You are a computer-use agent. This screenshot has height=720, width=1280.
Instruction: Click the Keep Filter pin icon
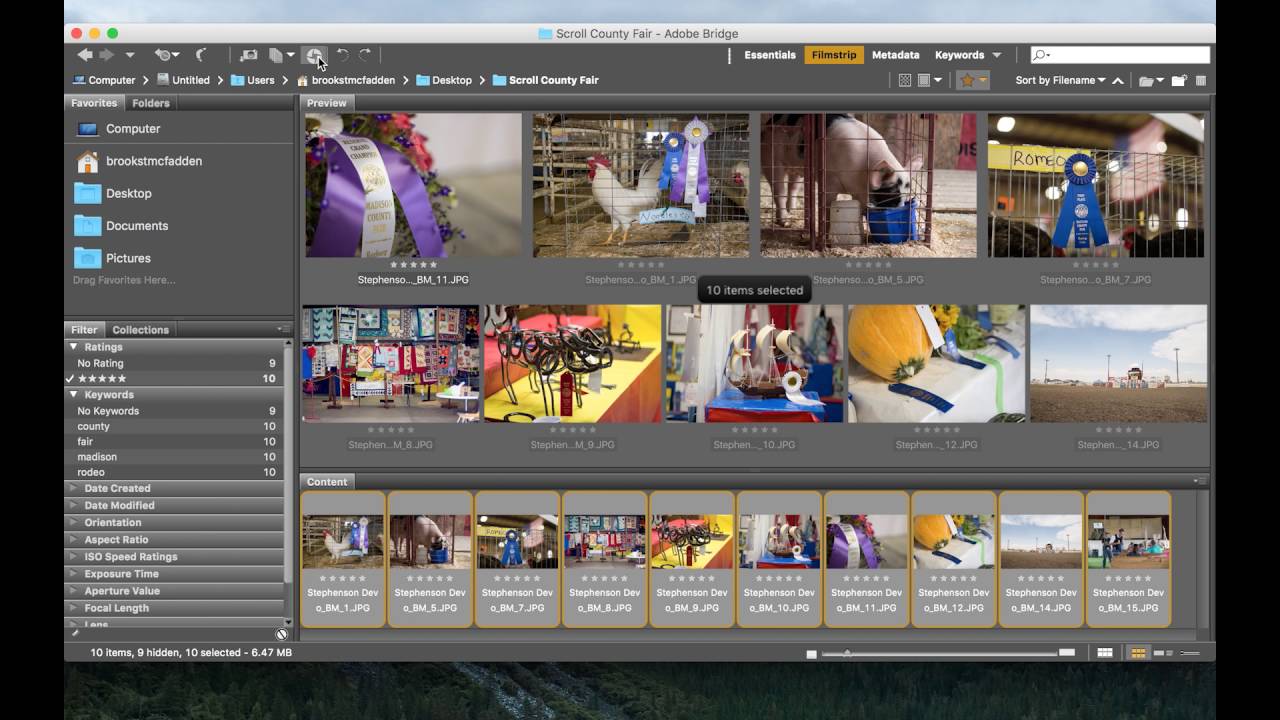point(74,633)
